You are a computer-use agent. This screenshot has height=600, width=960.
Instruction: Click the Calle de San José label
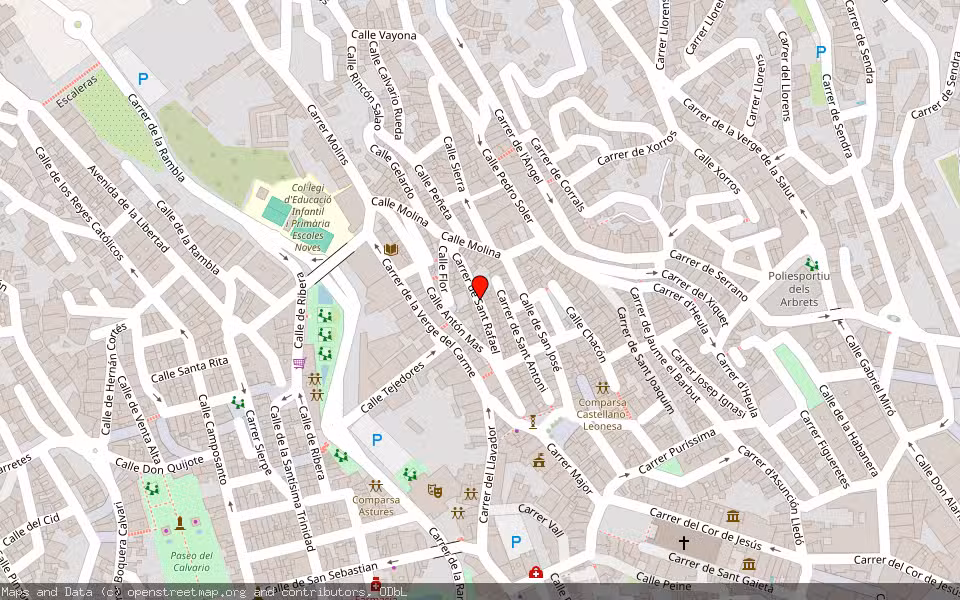pos(539,332)
